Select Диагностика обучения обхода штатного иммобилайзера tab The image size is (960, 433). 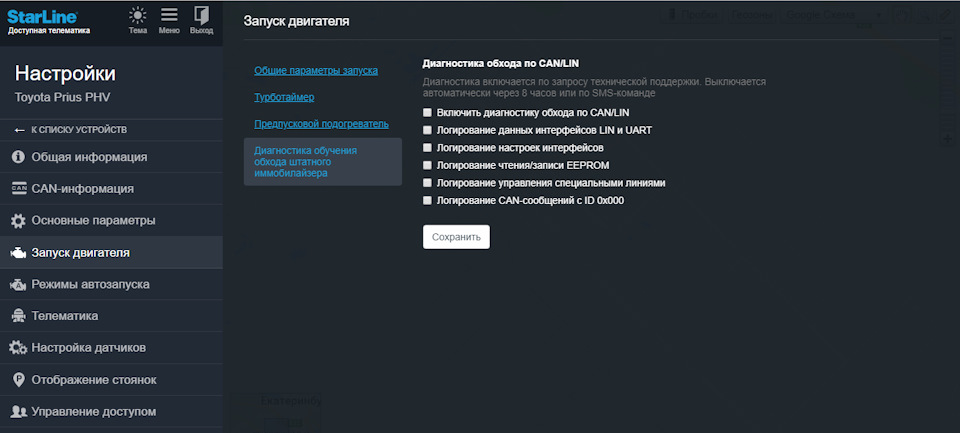tap(323, 162)
